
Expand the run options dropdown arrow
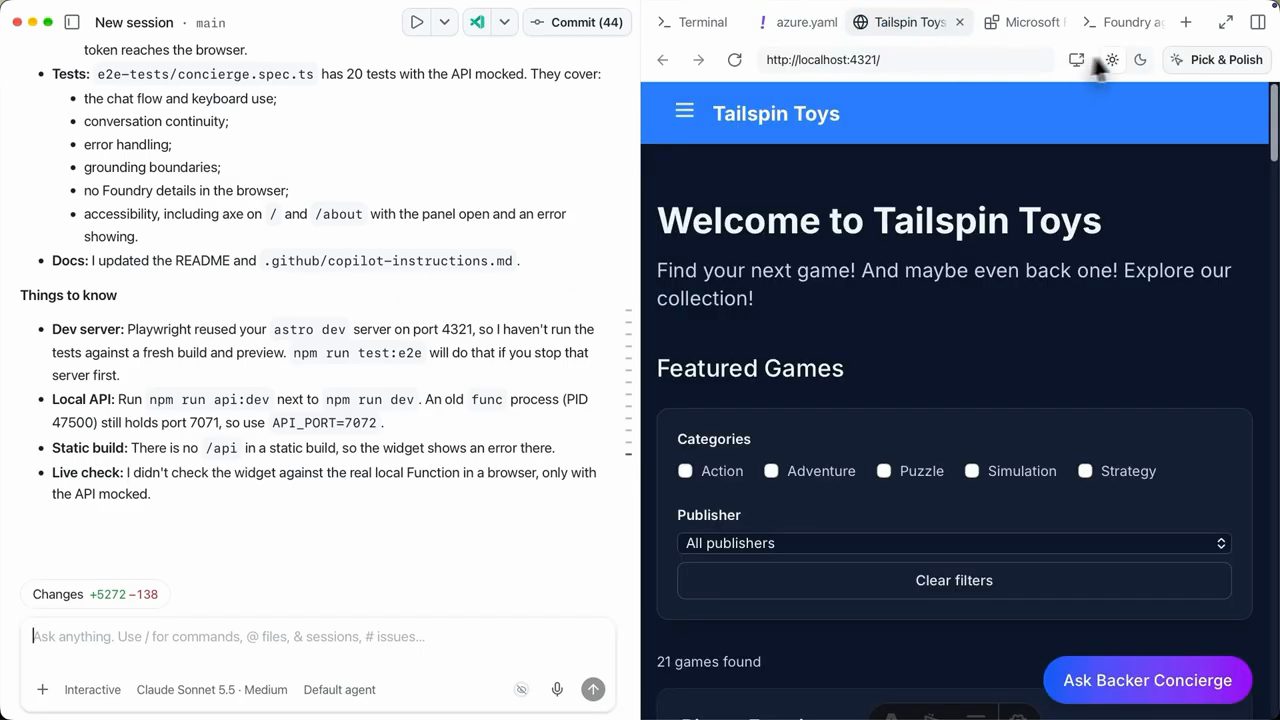tap(444, 22)
